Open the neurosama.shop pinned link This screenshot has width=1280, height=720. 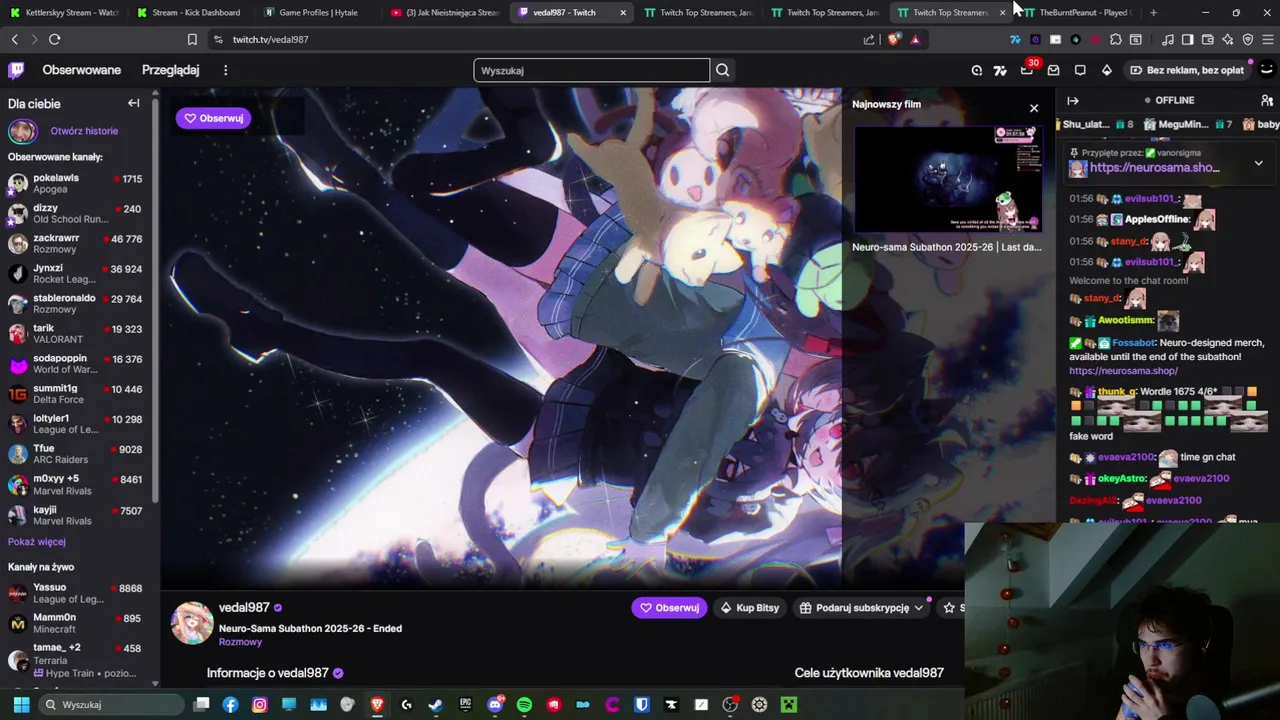pos(1155,168)
